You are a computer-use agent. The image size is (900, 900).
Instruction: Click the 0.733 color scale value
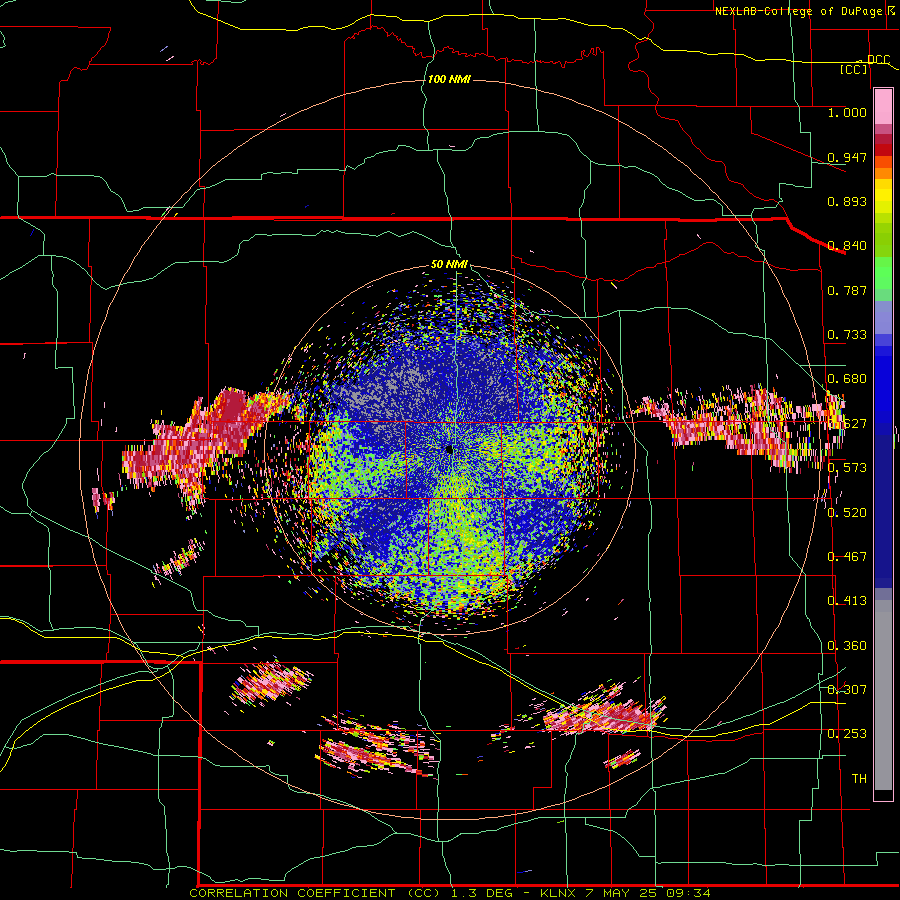[847, 335]
